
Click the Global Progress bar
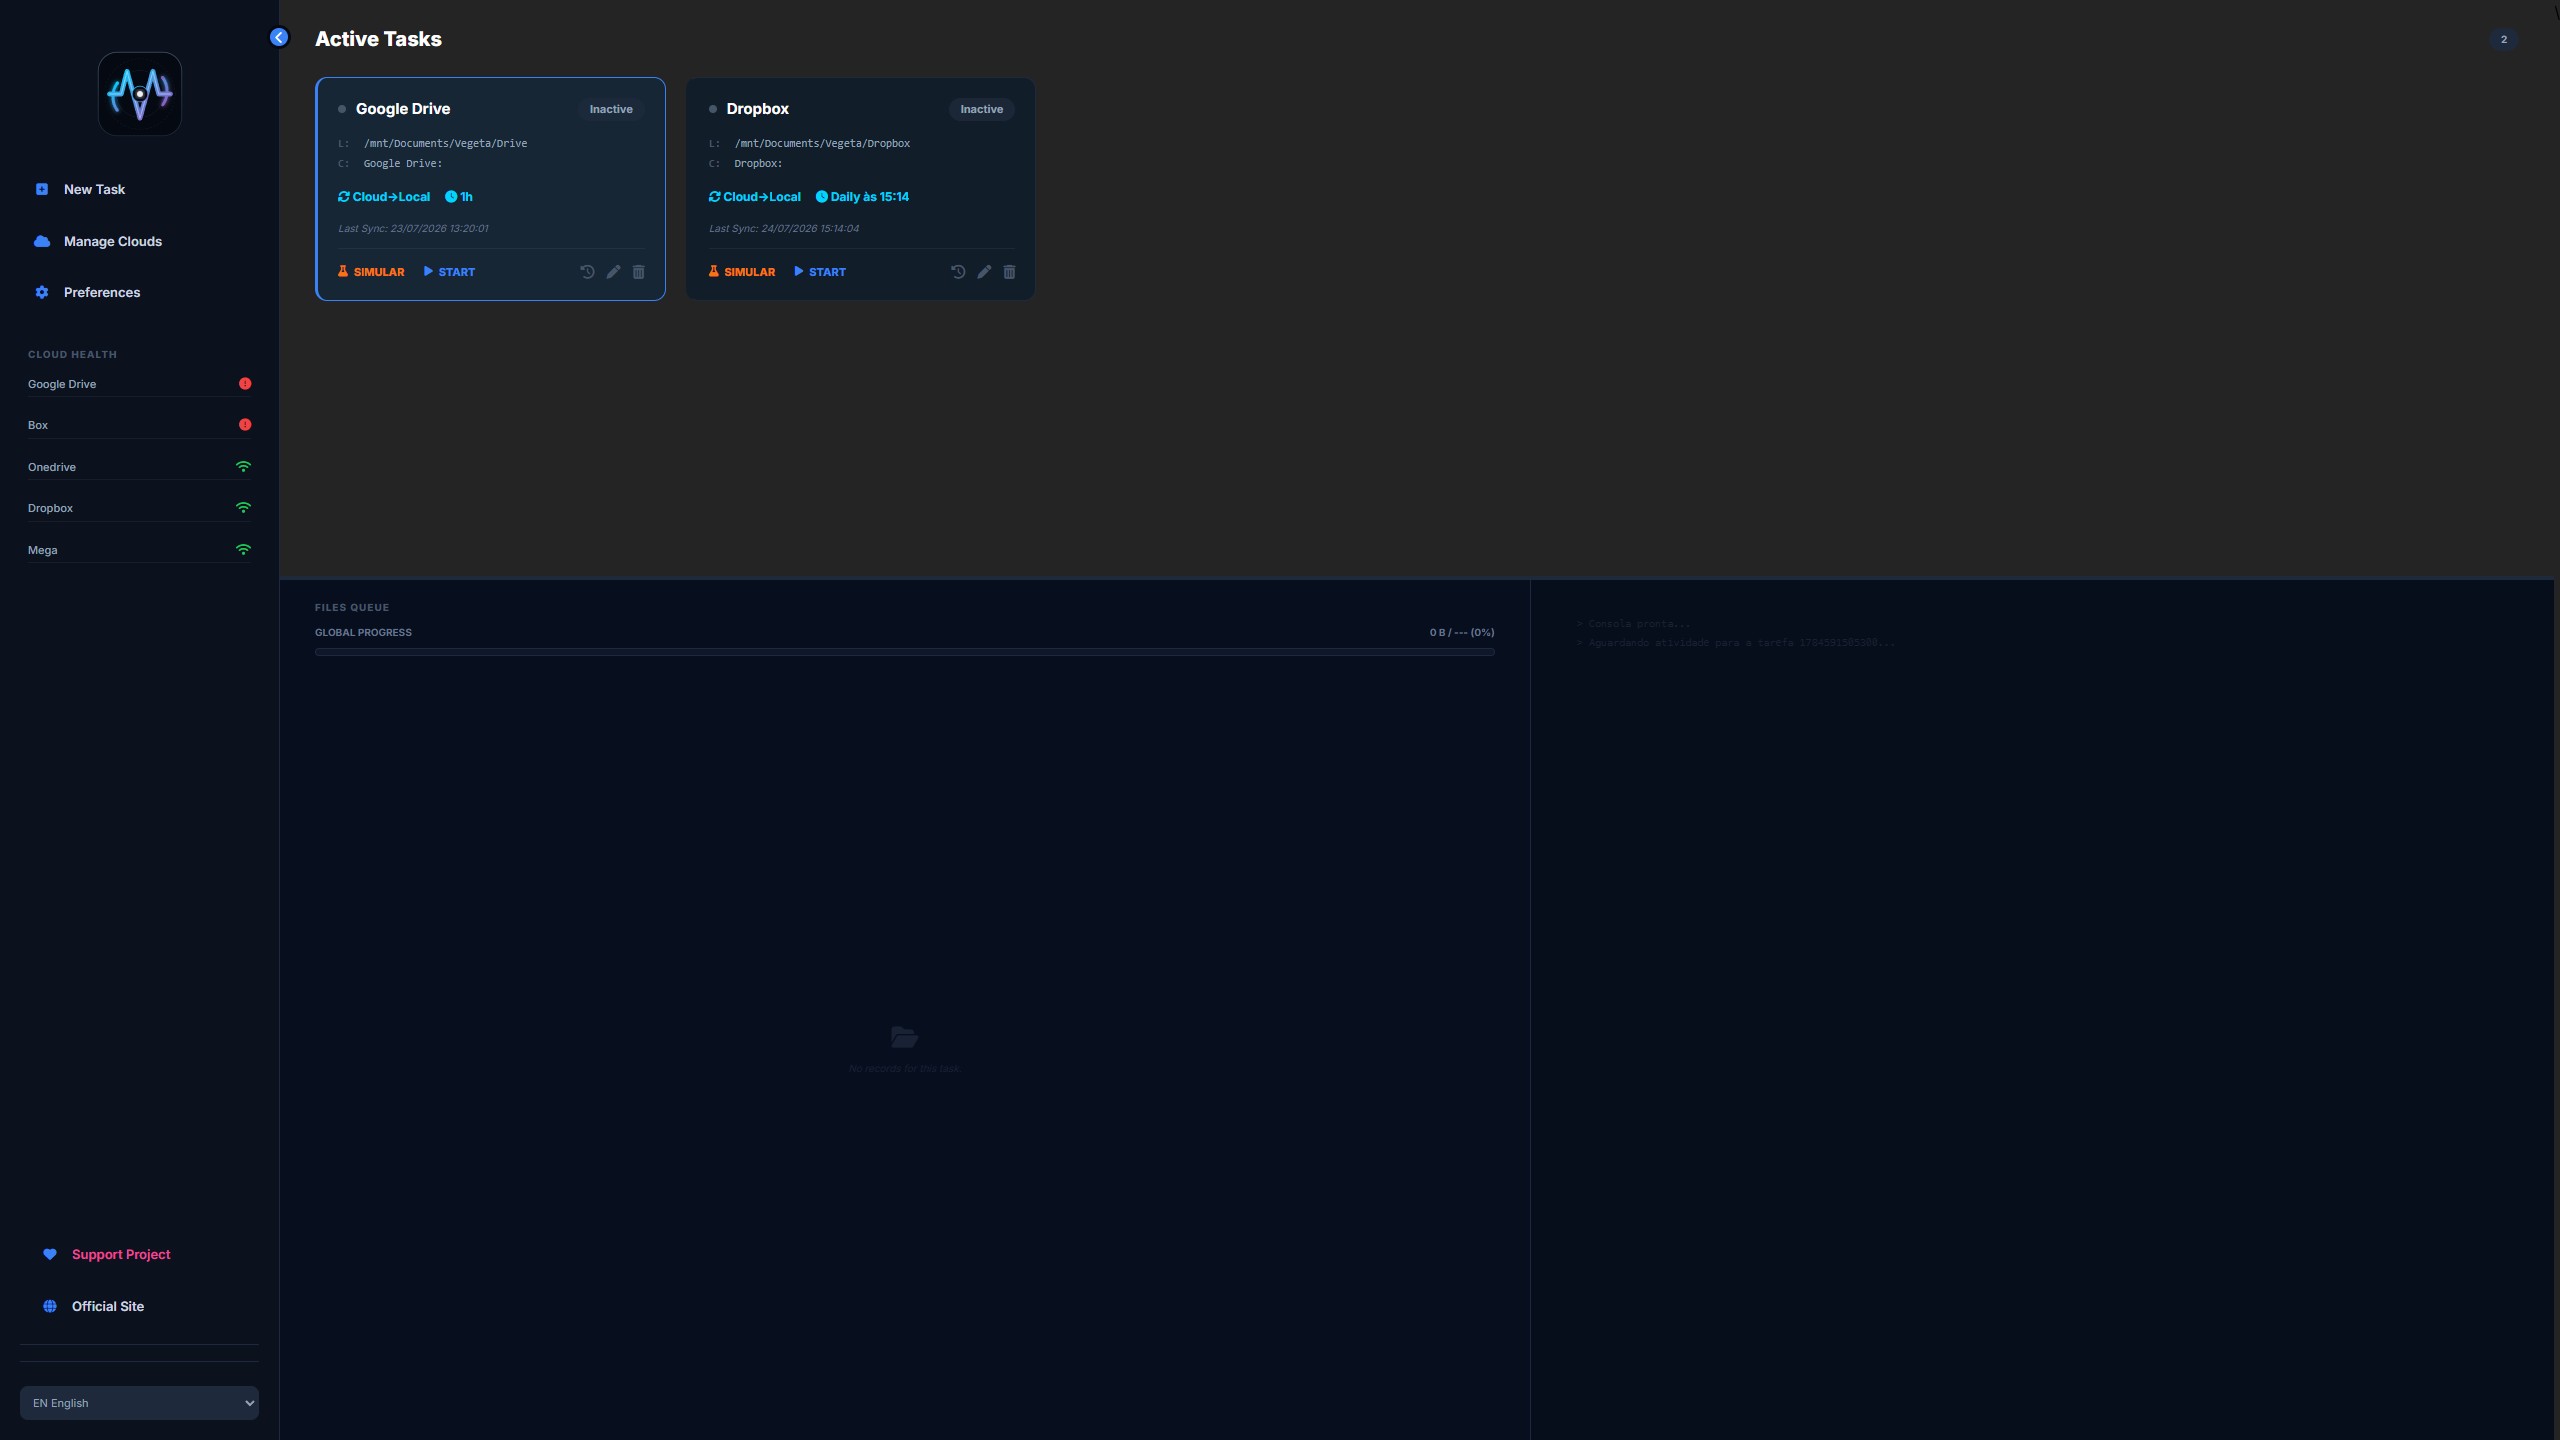[905, 652]
